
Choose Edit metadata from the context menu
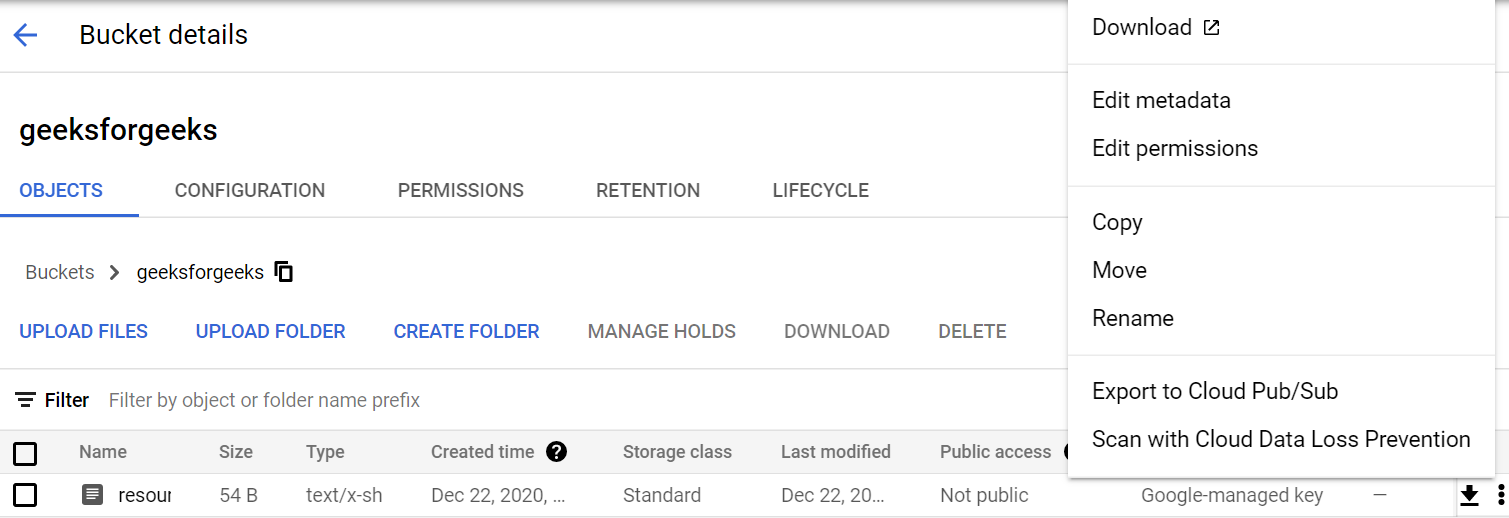1161,100
